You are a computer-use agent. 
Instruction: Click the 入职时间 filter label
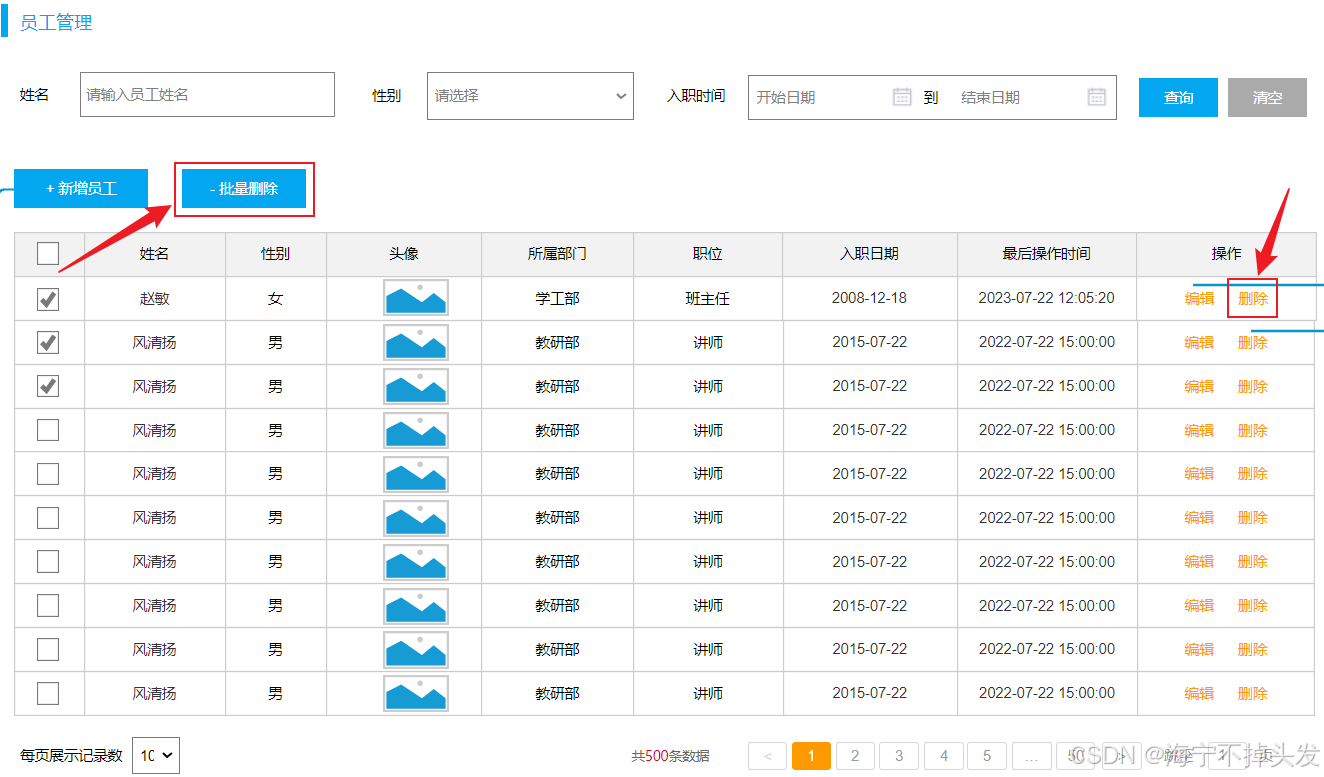[696, 96]
